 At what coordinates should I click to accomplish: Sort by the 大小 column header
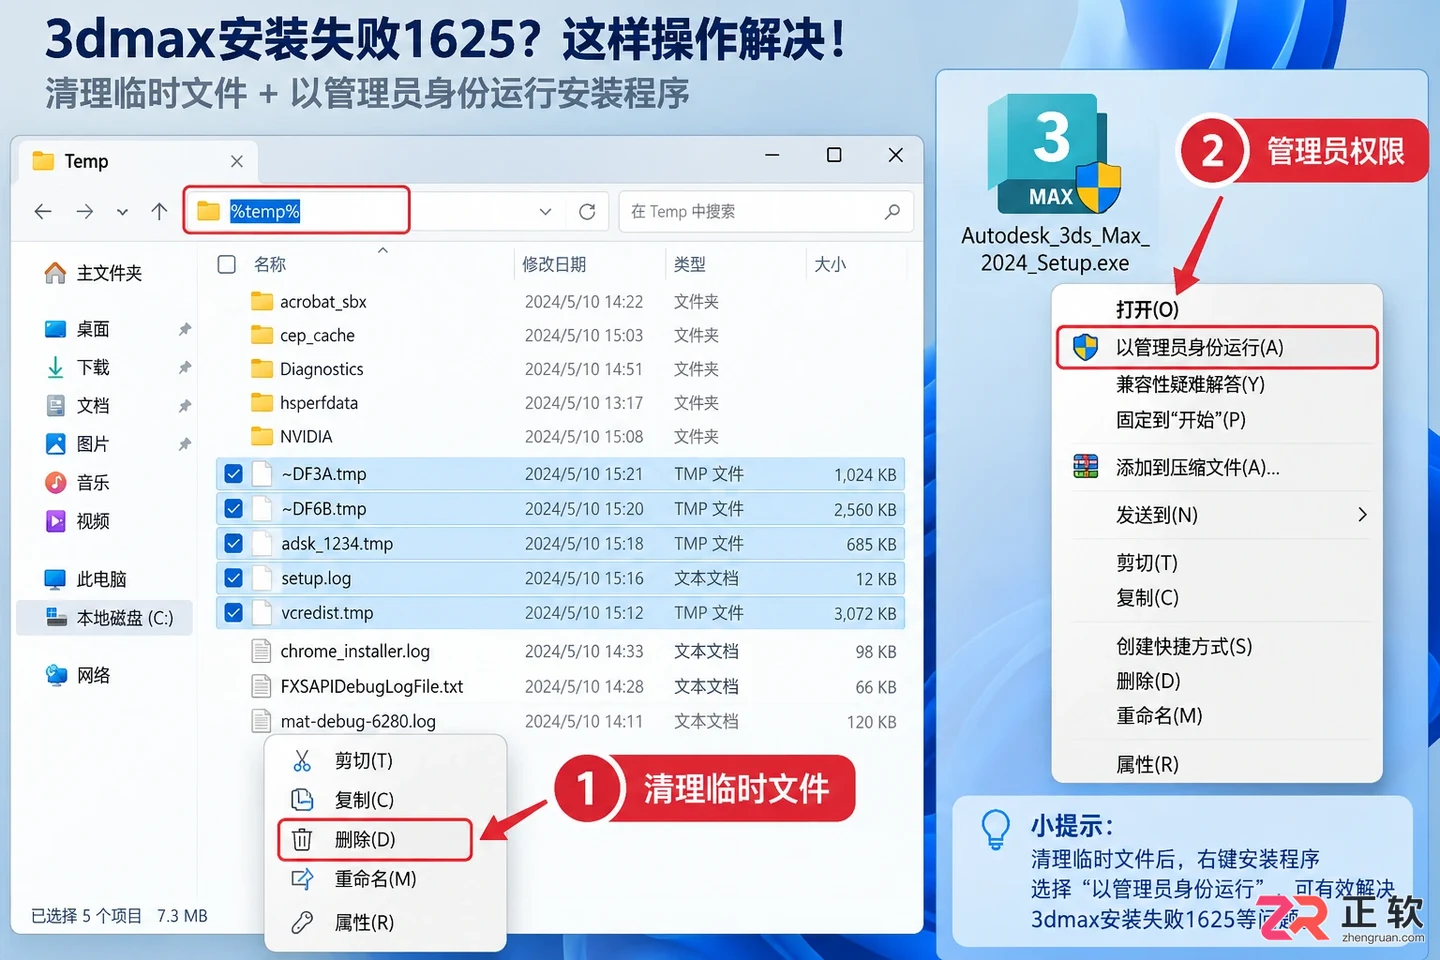point(830,264)
